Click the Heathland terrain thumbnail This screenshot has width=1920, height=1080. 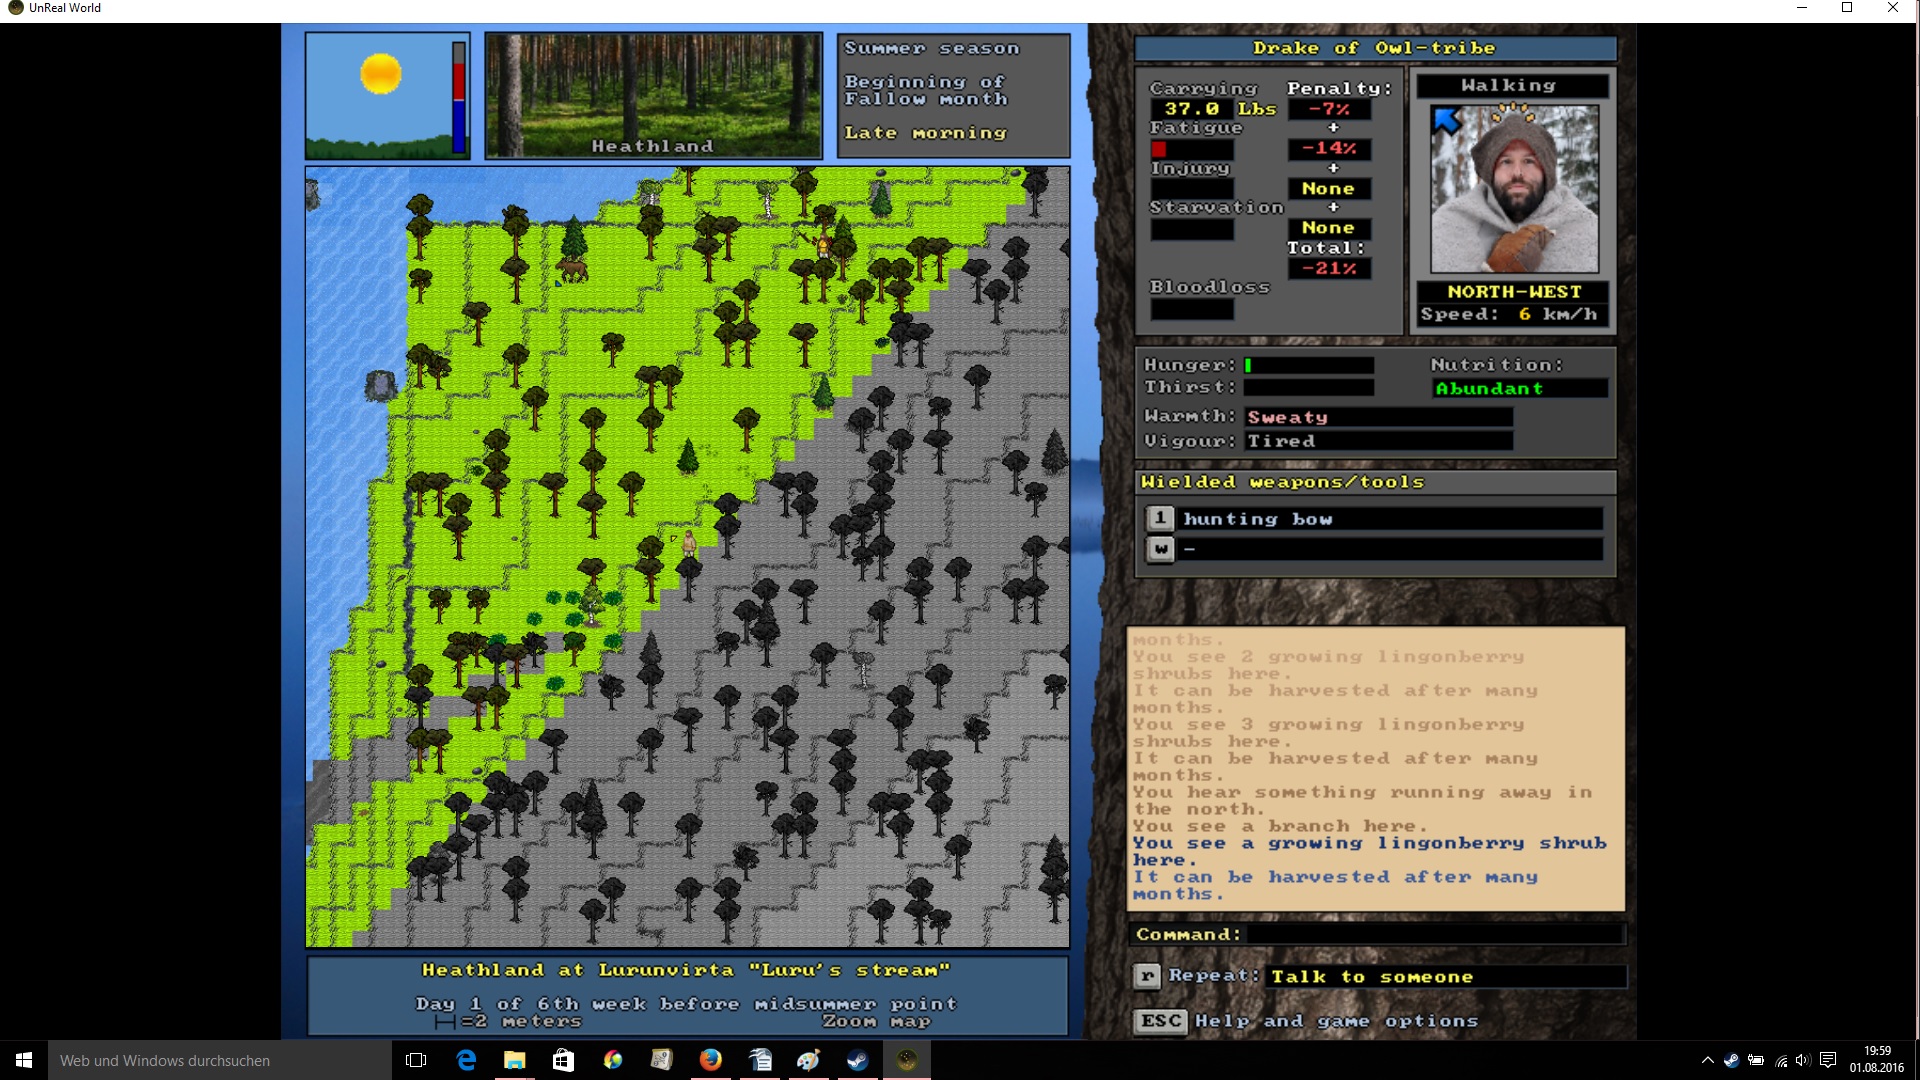coord(653,96)
